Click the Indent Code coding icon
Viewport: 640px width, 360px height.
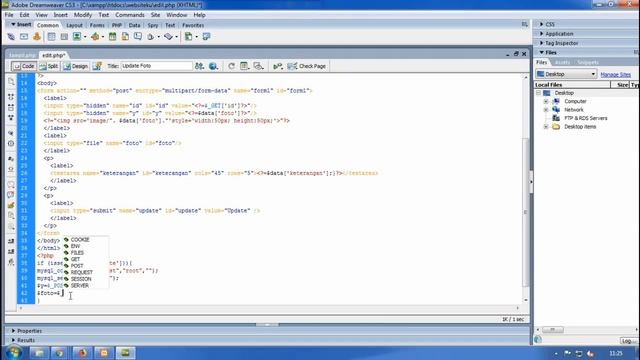pyautogui.click(x=11, y=241)
